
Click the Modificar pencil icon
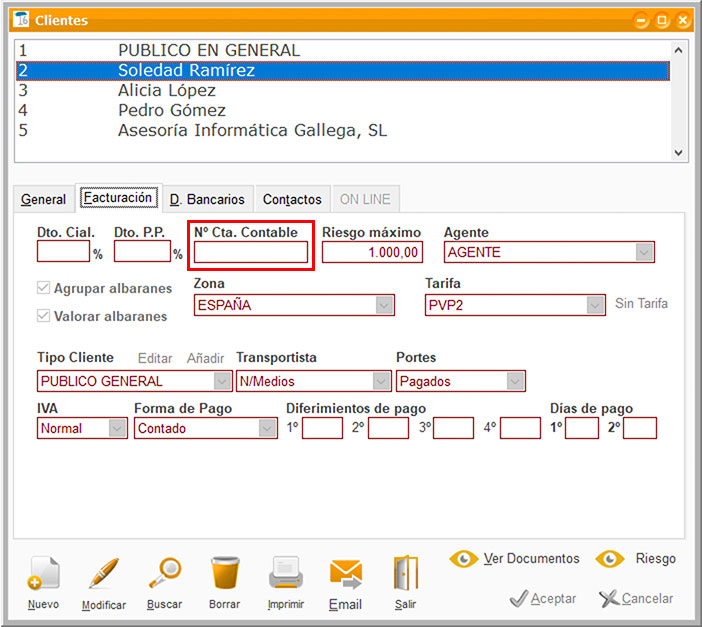tap(103, 573)
